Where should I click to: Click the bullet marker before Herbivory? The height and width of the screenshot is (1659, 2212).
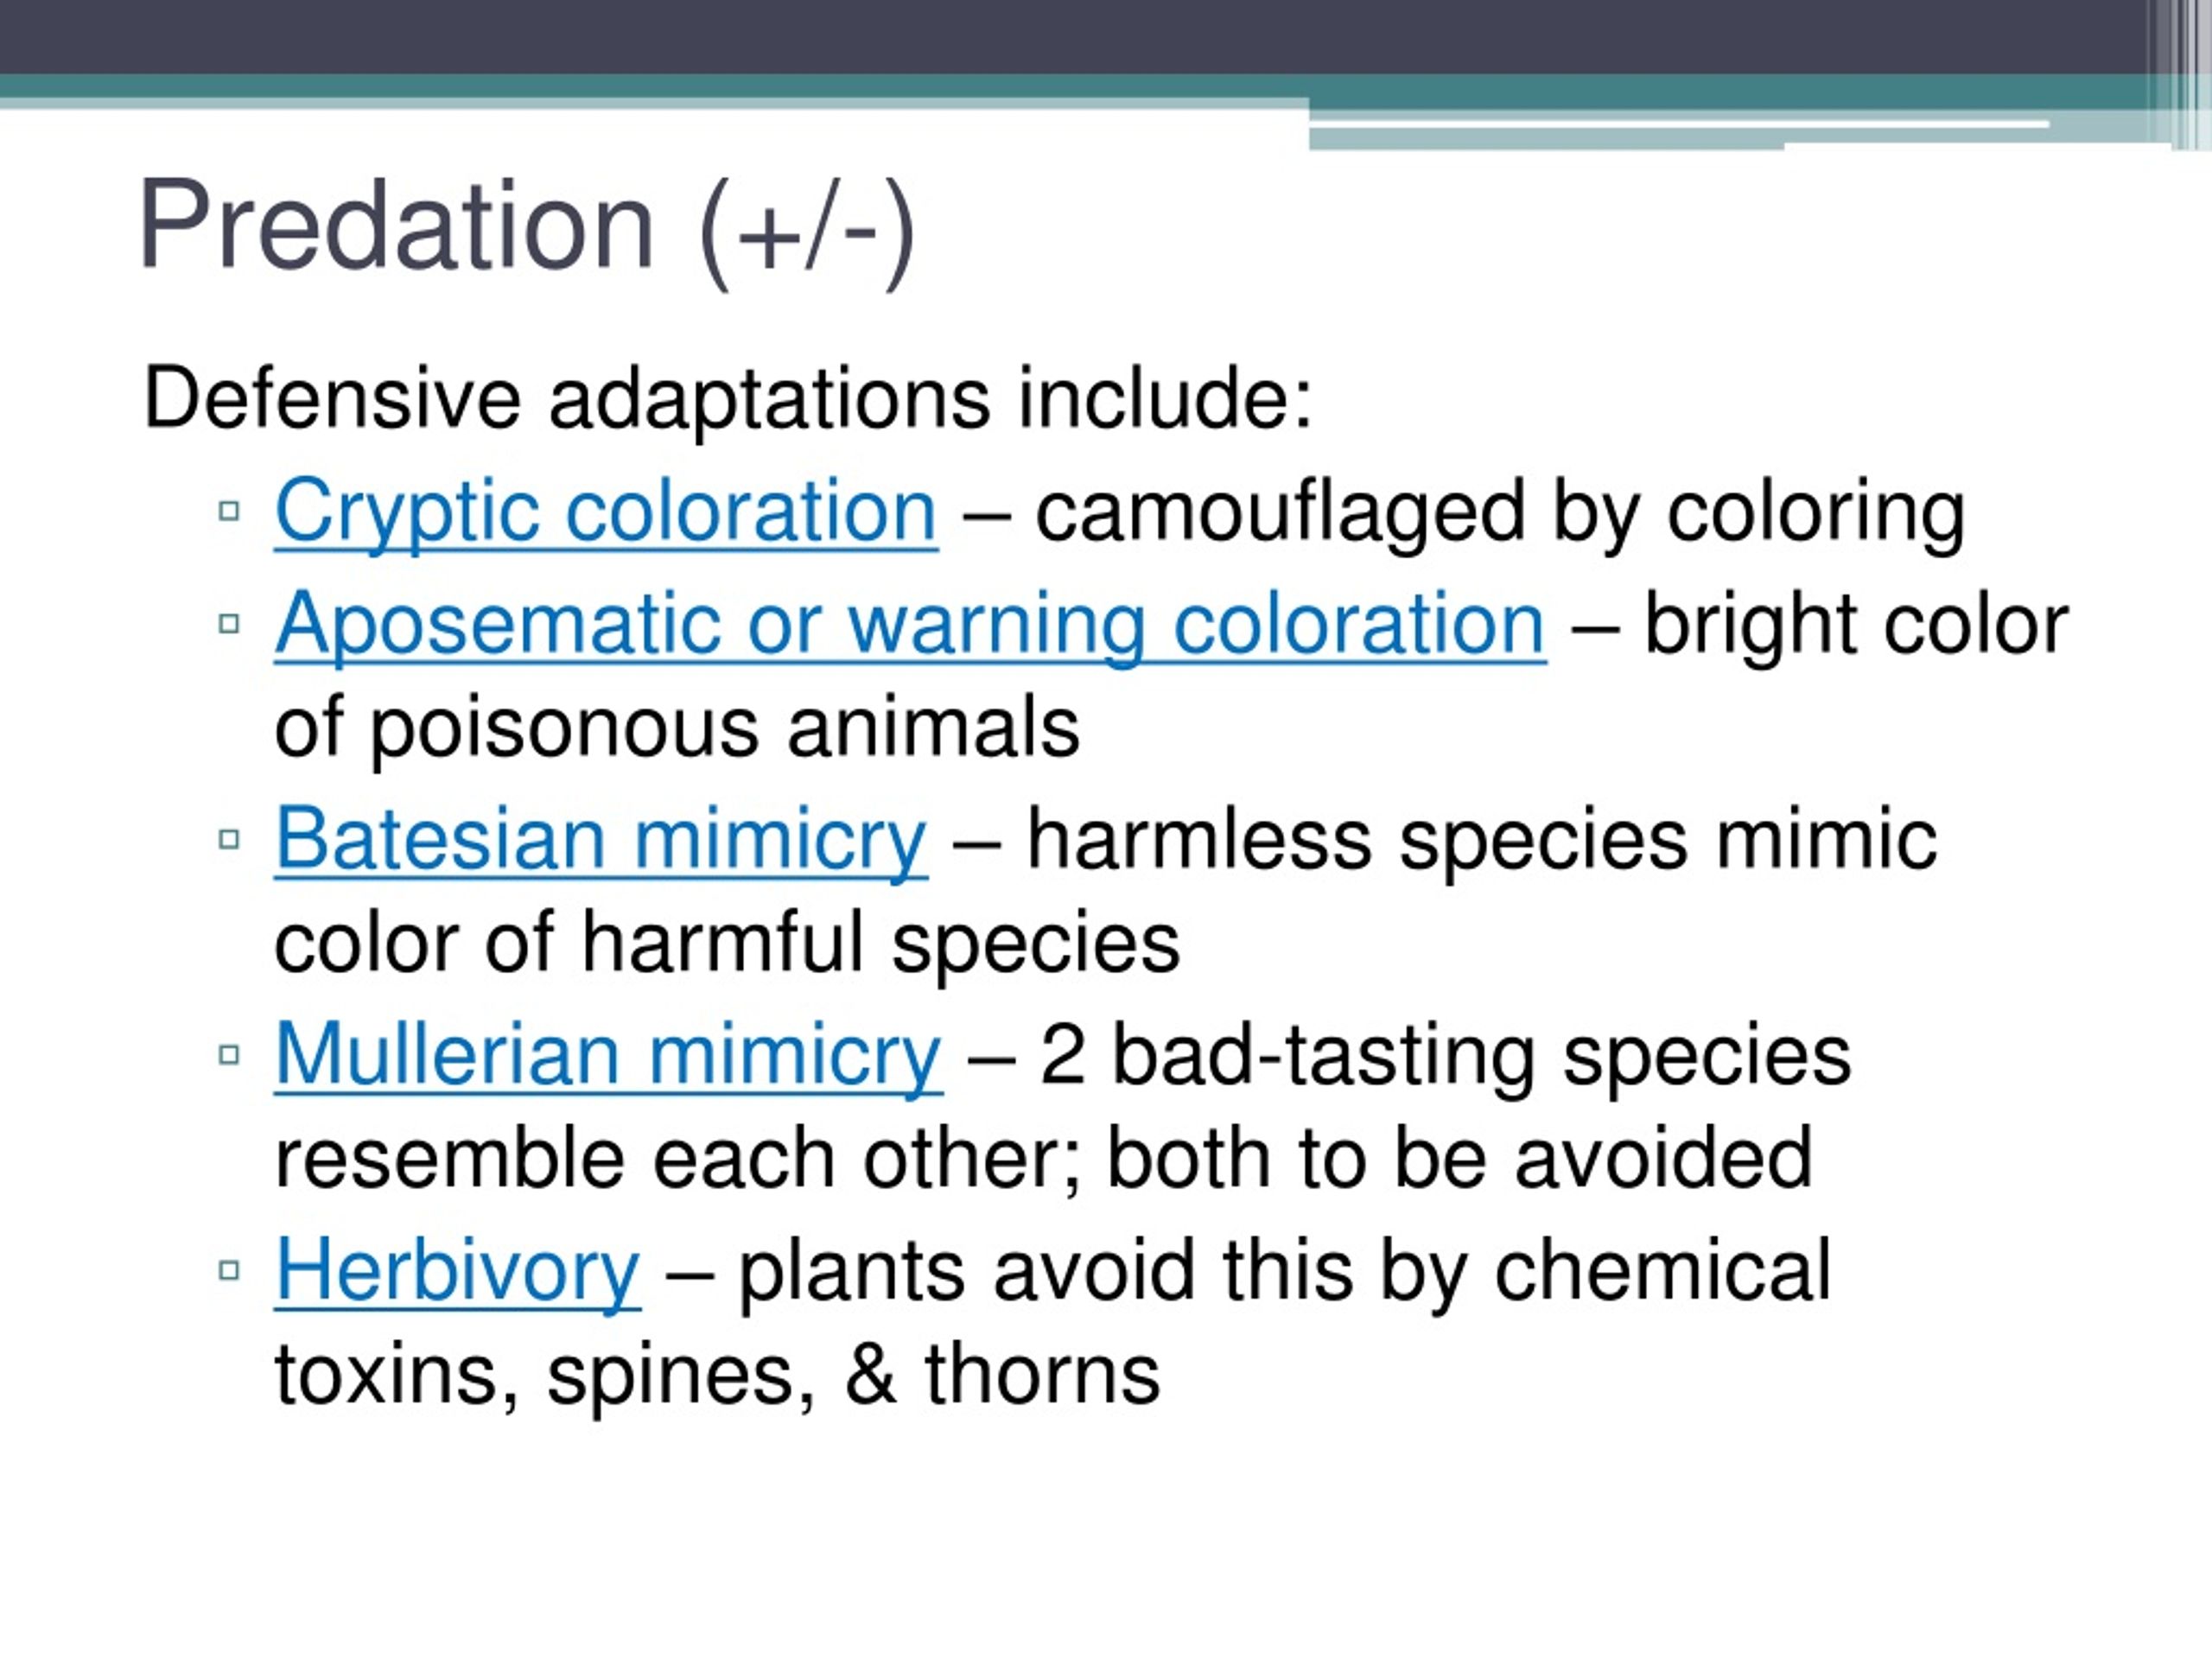[x=229, y=1270]
